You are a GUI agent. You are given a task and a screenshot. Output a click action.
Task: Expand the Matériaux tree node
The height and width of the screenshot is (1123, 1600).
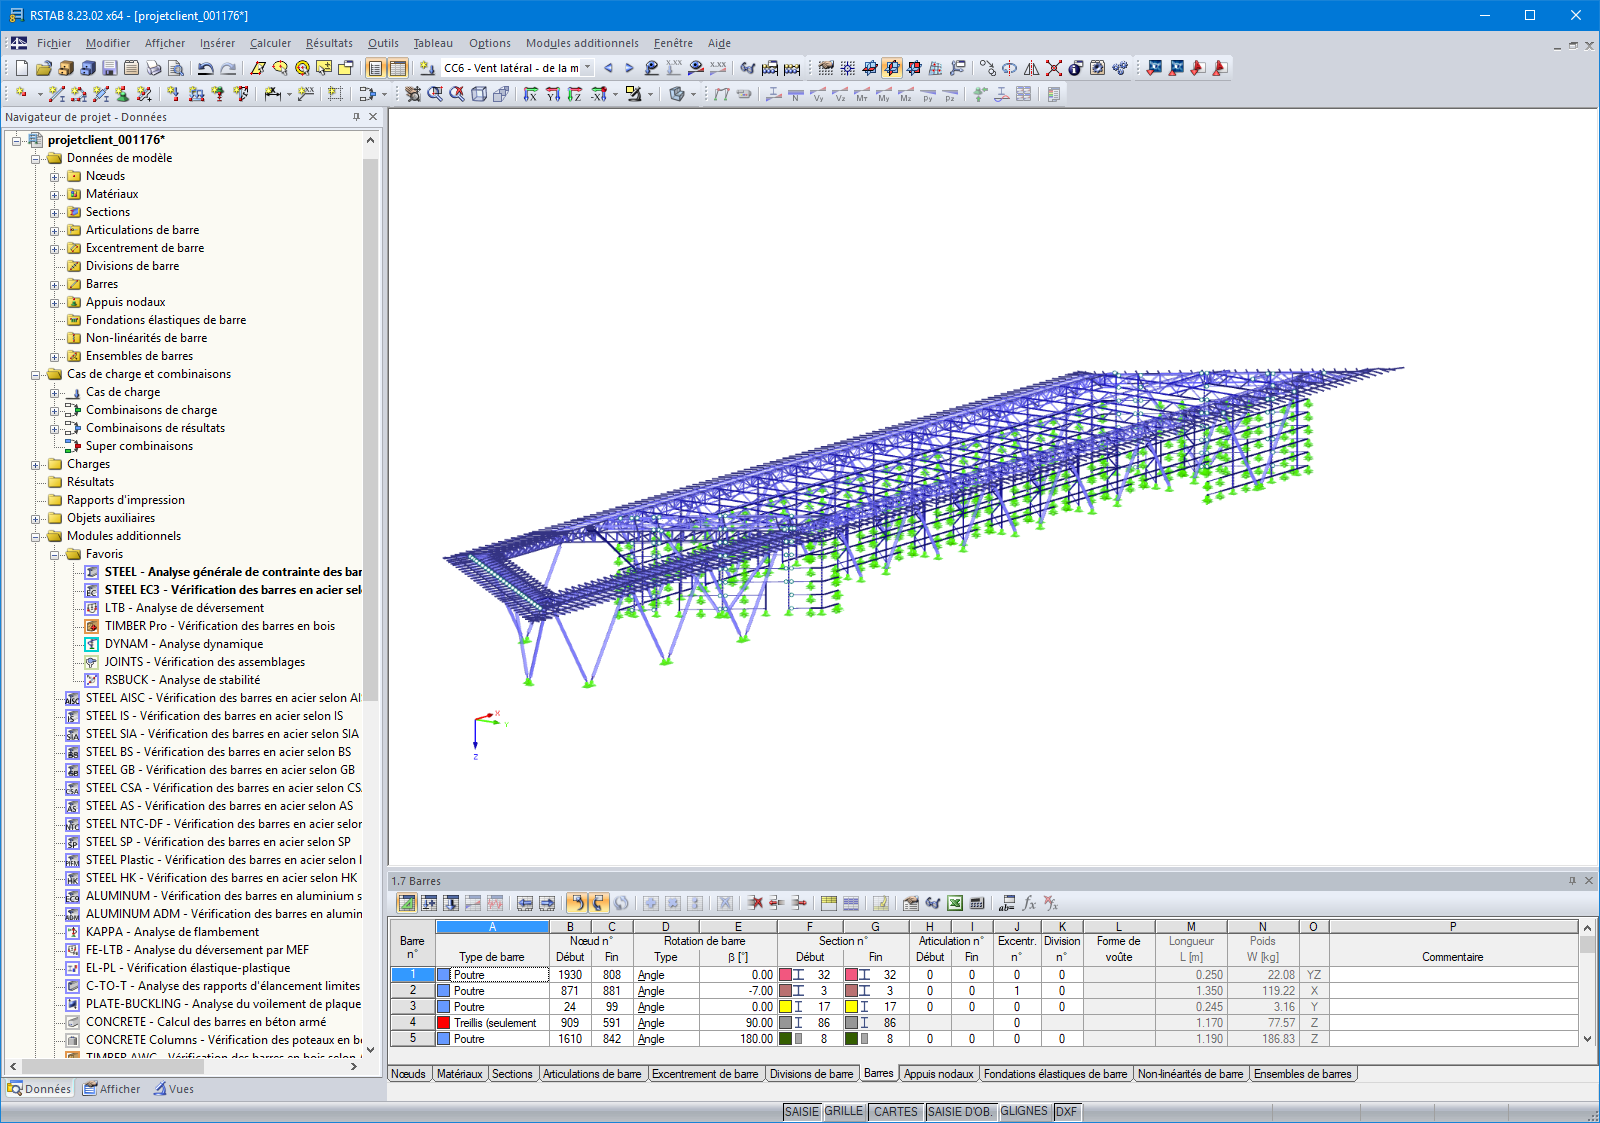[x=55, y=194]
